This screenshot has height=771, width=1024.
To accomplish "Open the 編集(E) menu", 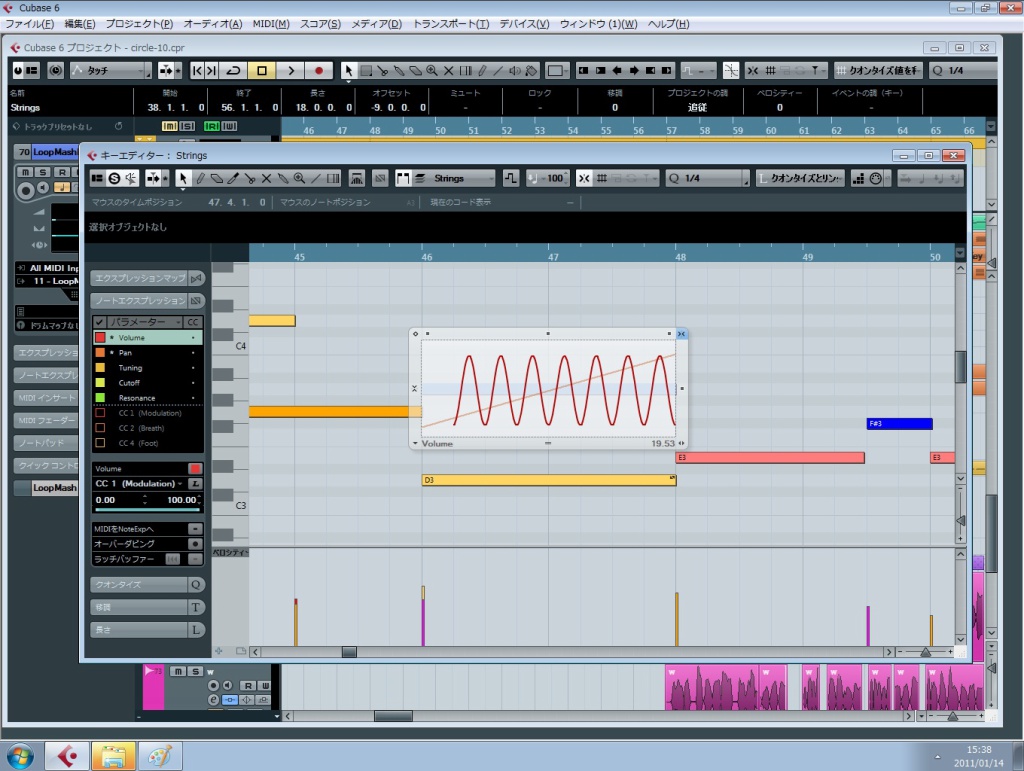I will click(x=80, y=24).
